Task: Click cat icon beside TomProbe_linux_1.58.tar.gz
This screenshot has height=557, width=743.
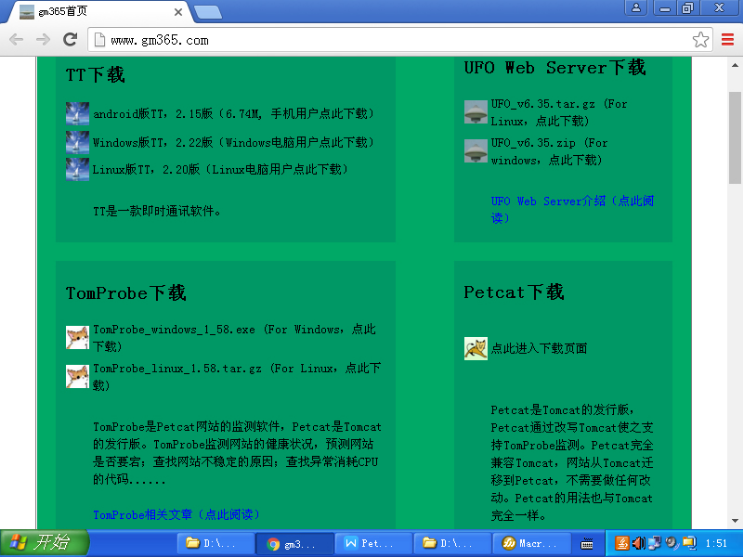Action: [x=77, y=376]
